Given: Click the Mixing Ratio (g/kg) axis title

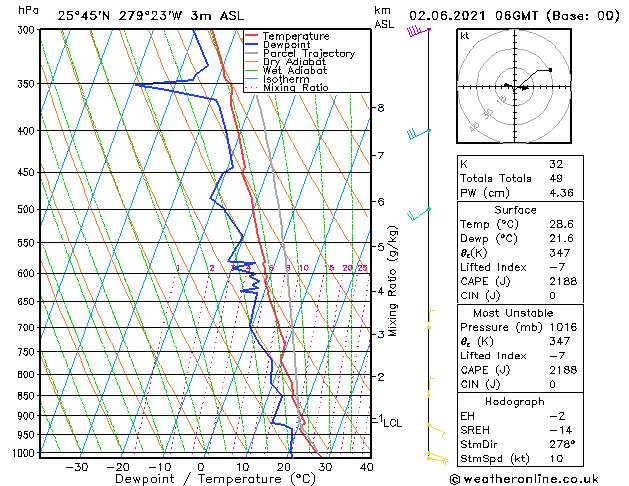Looking at the screenshot, I should (392, 281).
